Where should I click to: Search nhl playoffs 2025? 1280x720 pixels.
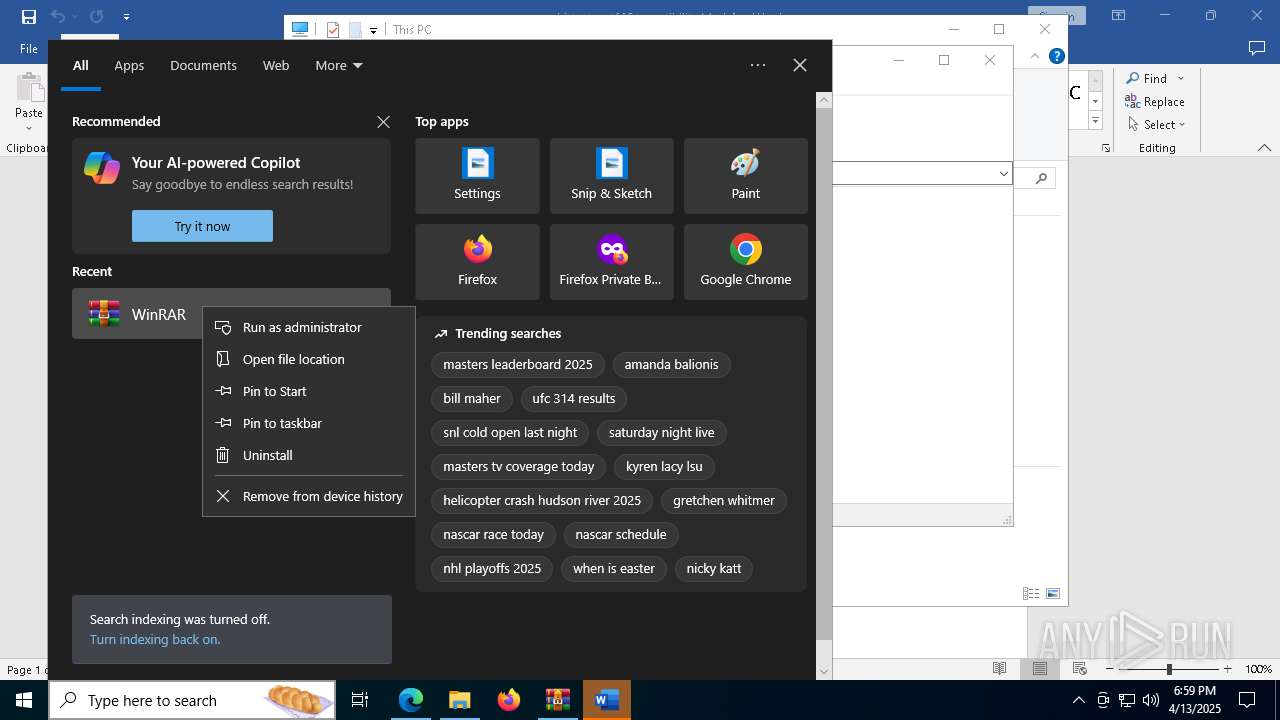(492, 569)
